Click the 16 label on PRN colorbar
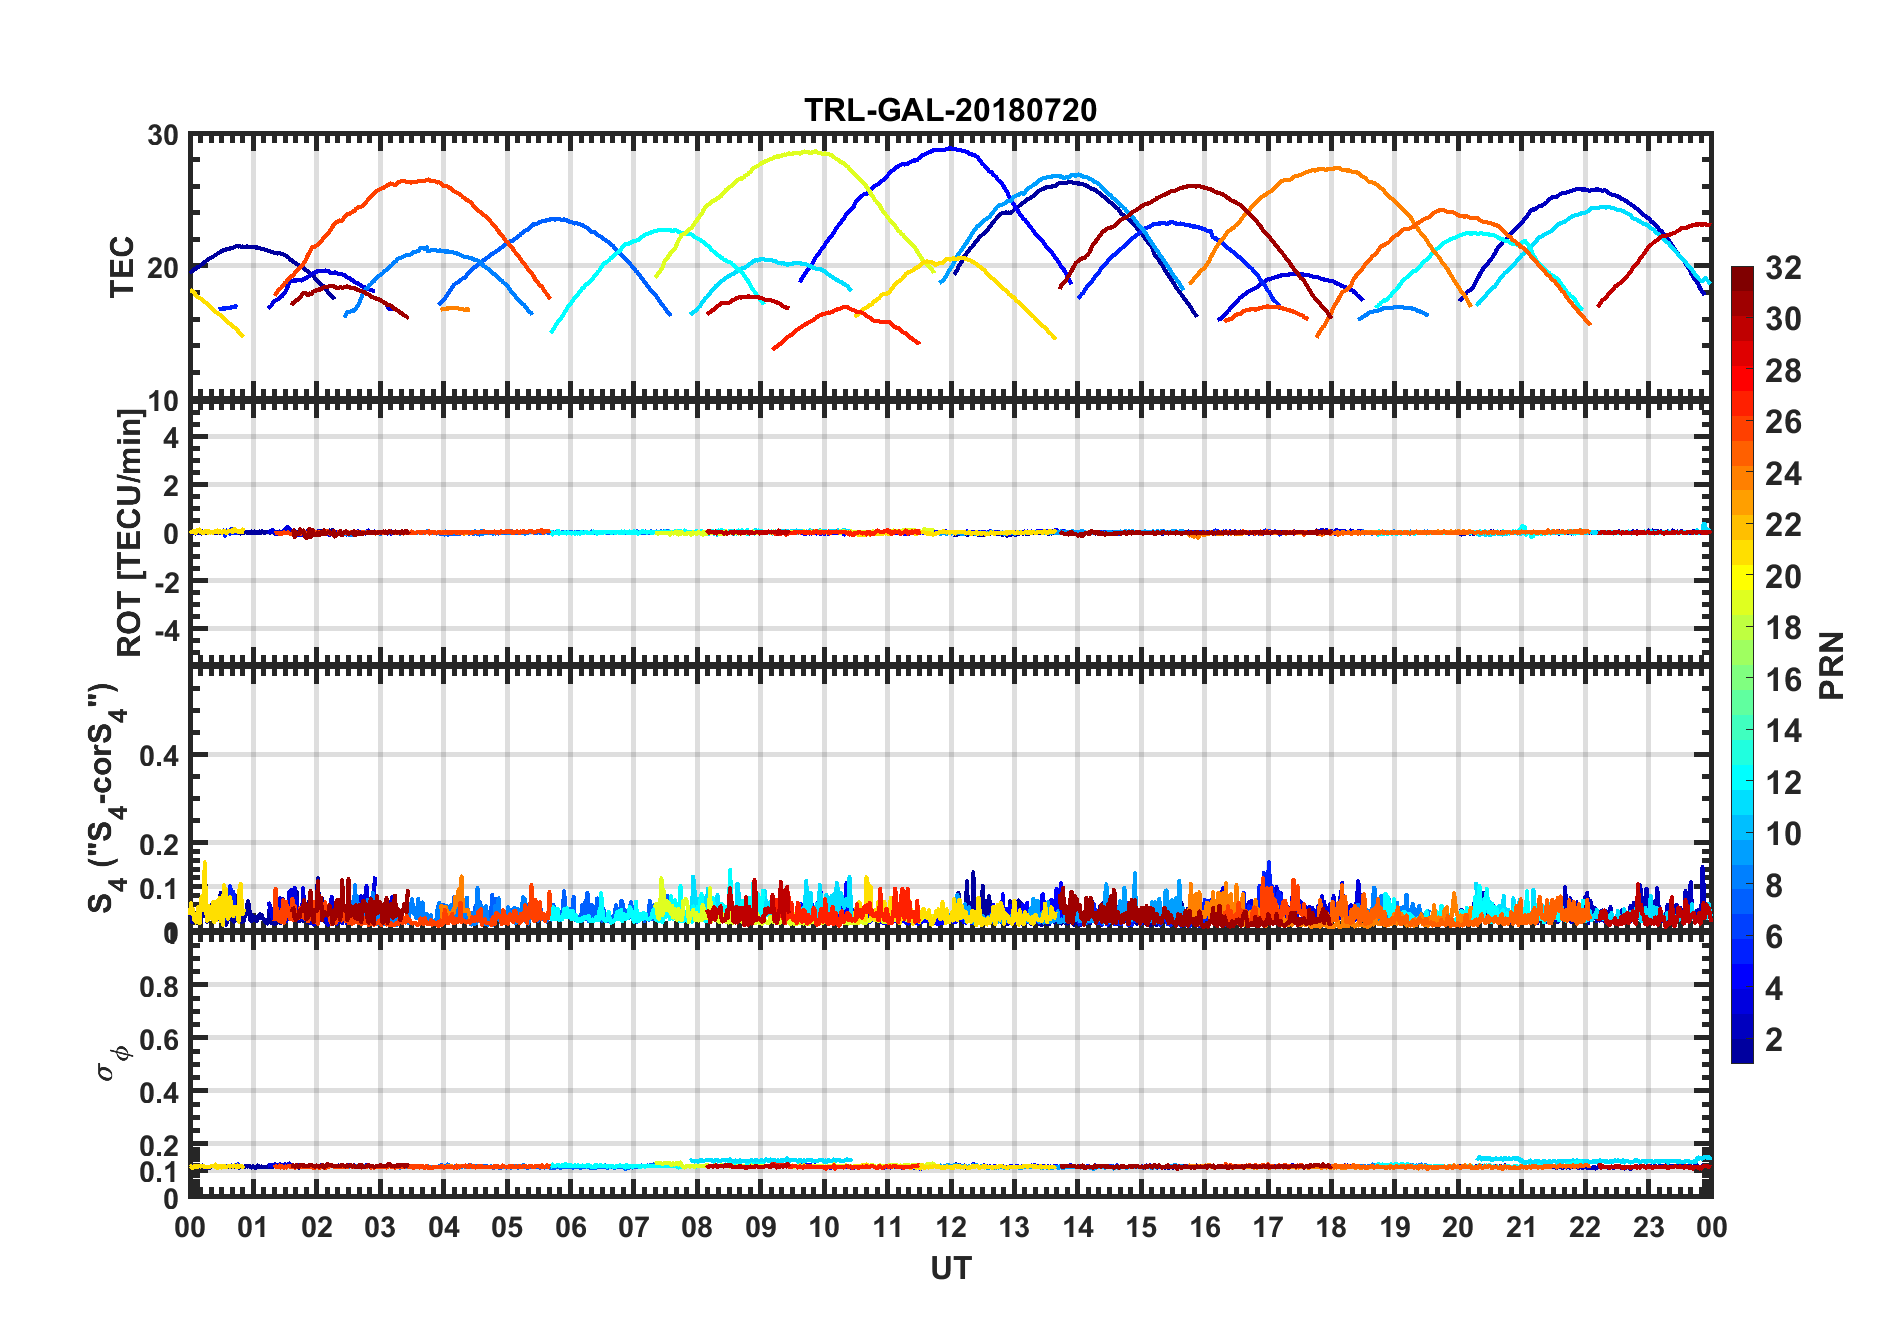1902x1330 pixels. pos(1783,679)
